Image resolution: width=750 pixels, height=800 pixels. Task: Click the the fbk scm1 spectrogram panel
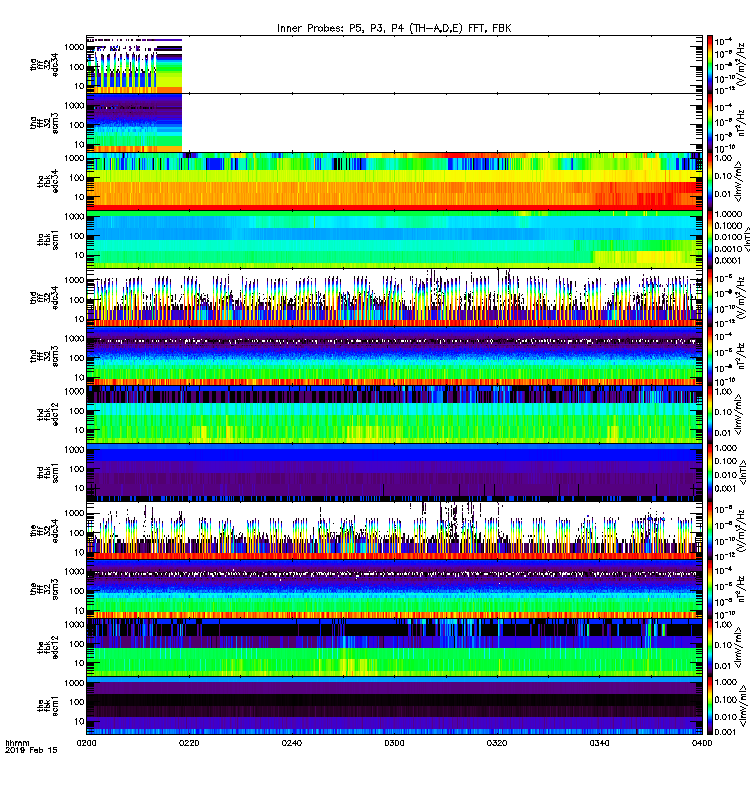tap(394, 706)
